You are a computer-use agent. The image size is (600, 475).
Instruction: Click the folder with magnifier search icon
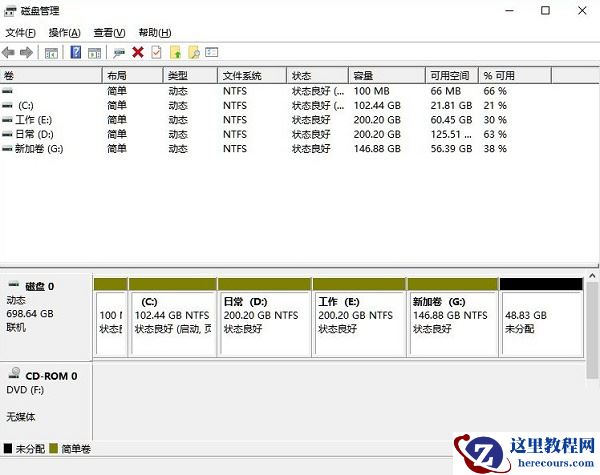click(x=194, y=52)
